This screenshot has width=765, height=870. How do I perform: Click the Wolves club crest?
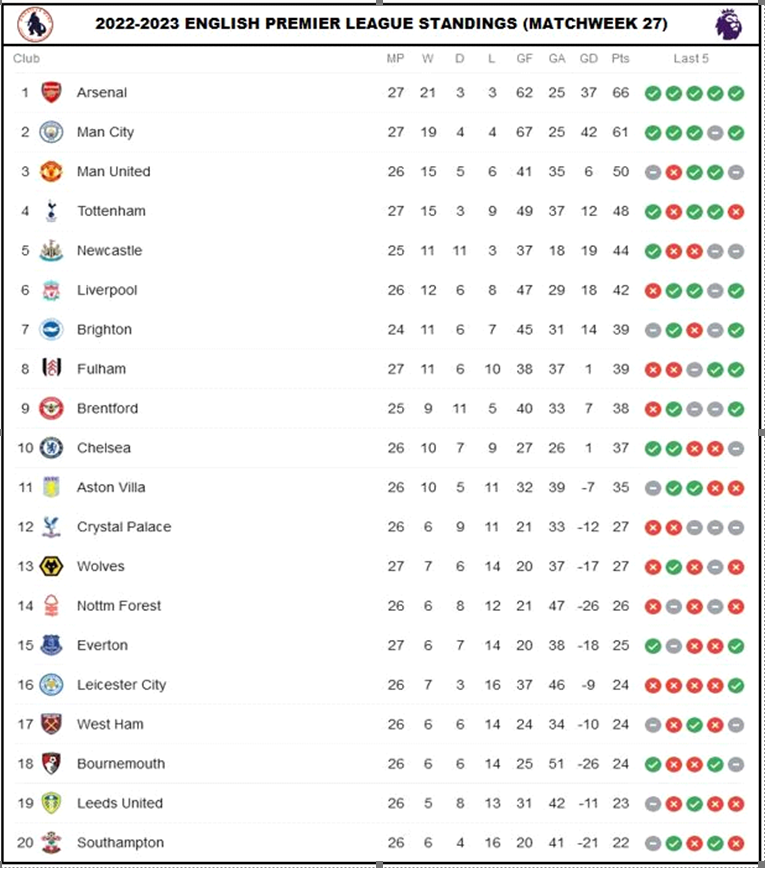point(51,566)
